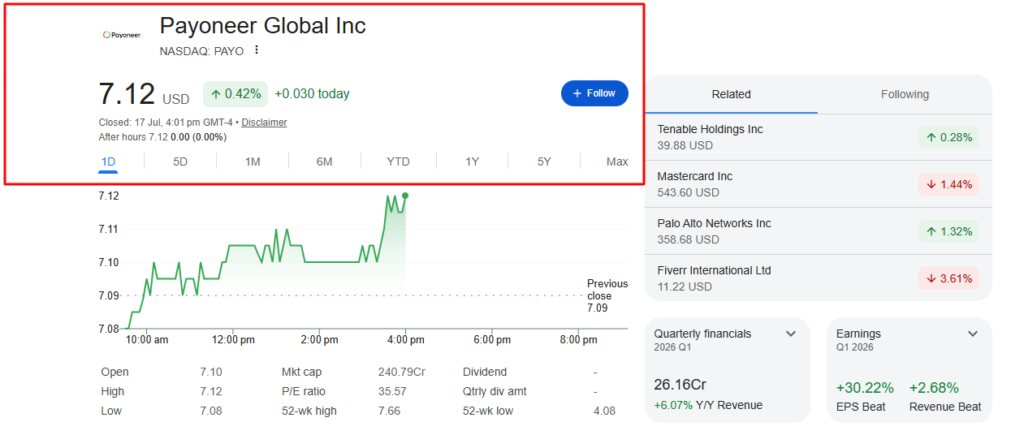
Task: Click the +6.07% Y/Y Revenue text
Action: tap(708, 405)
